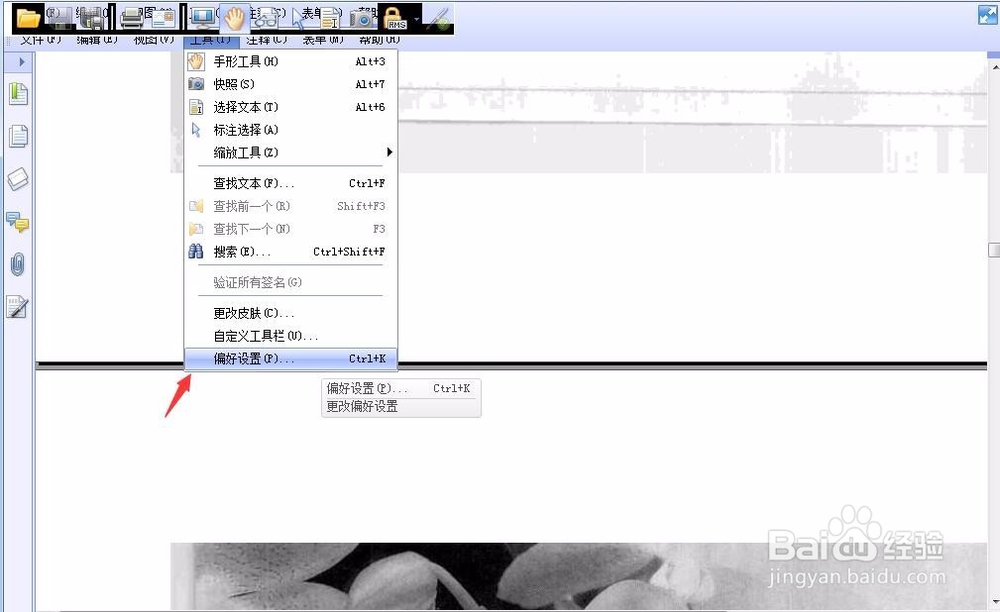Open the 视图 menu
1000x612 pixels.
(154, 40)
